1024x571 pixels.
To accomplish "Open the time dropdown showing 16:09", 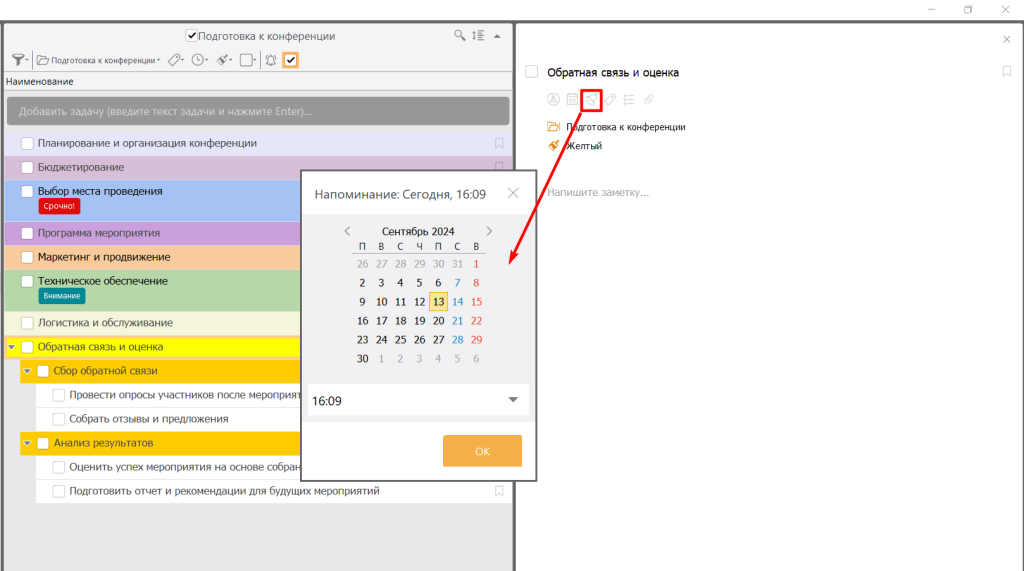I will click(x=513, y=400).
